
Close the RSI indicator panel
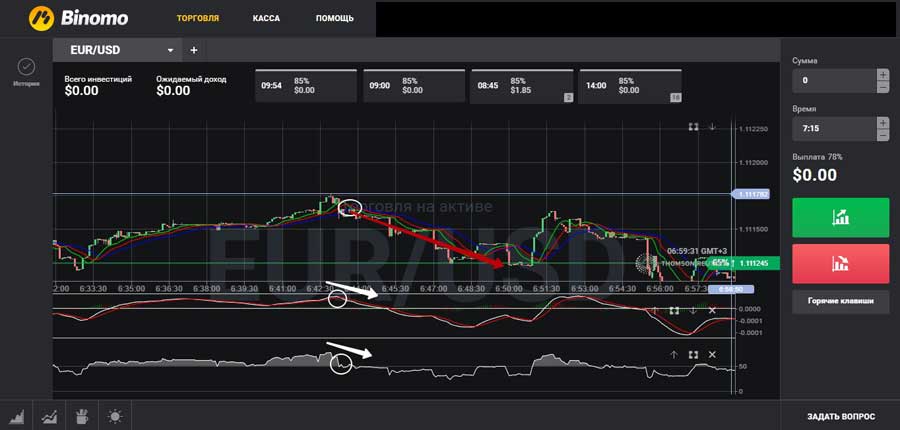point(712,355)
